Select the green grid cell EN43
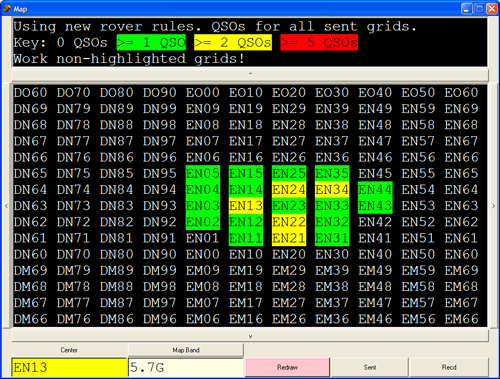The image size is (500, 379). pos(375,206)
